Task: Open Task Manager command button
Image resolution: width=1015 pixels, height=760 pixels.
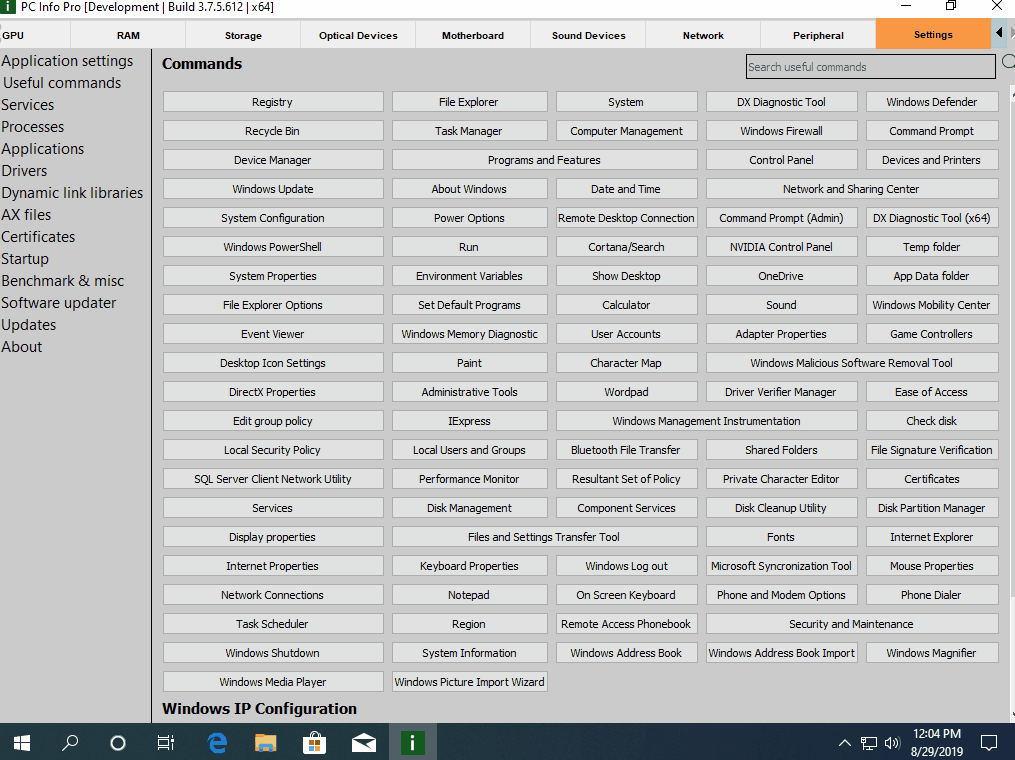Action: coord(469,131)
